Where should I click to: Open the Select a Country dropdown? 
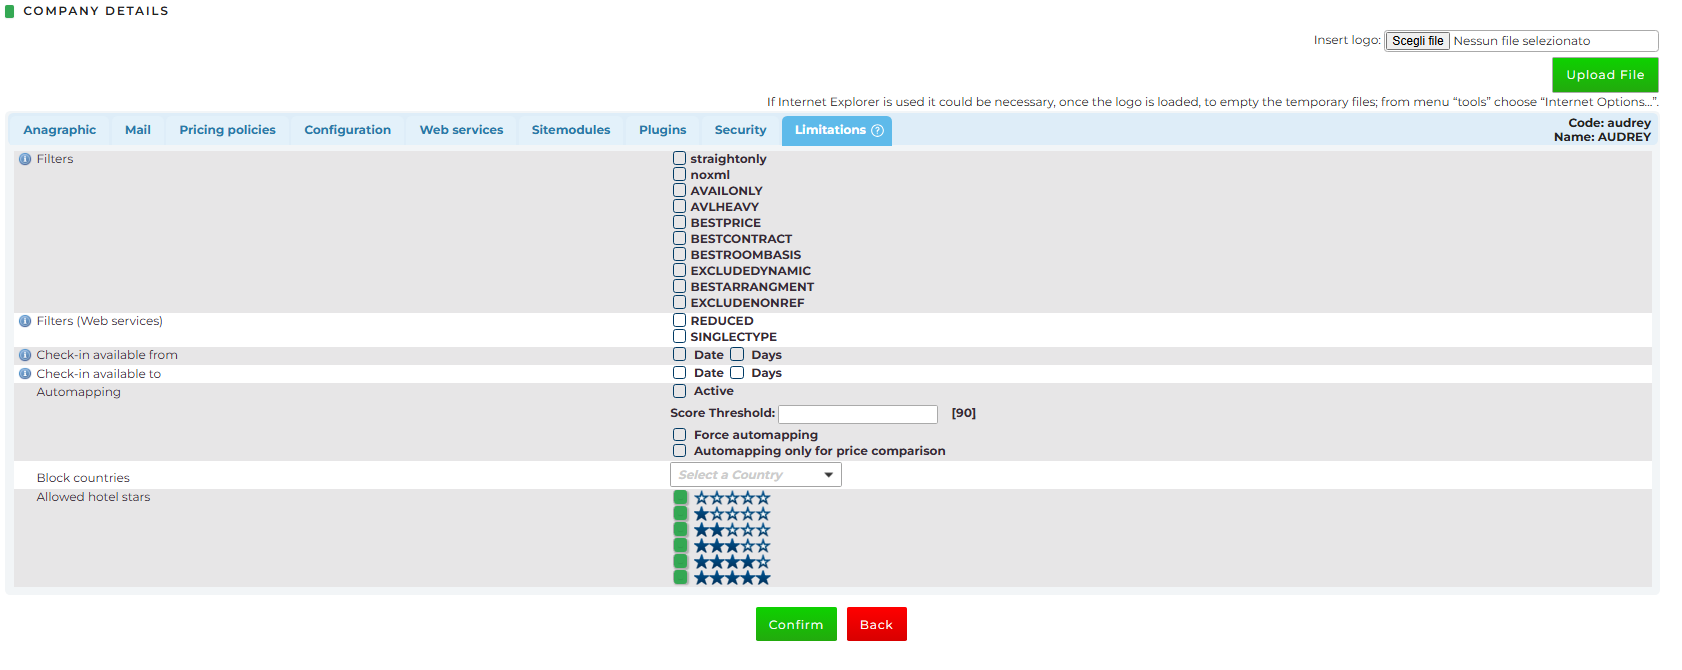click(756, 475)
